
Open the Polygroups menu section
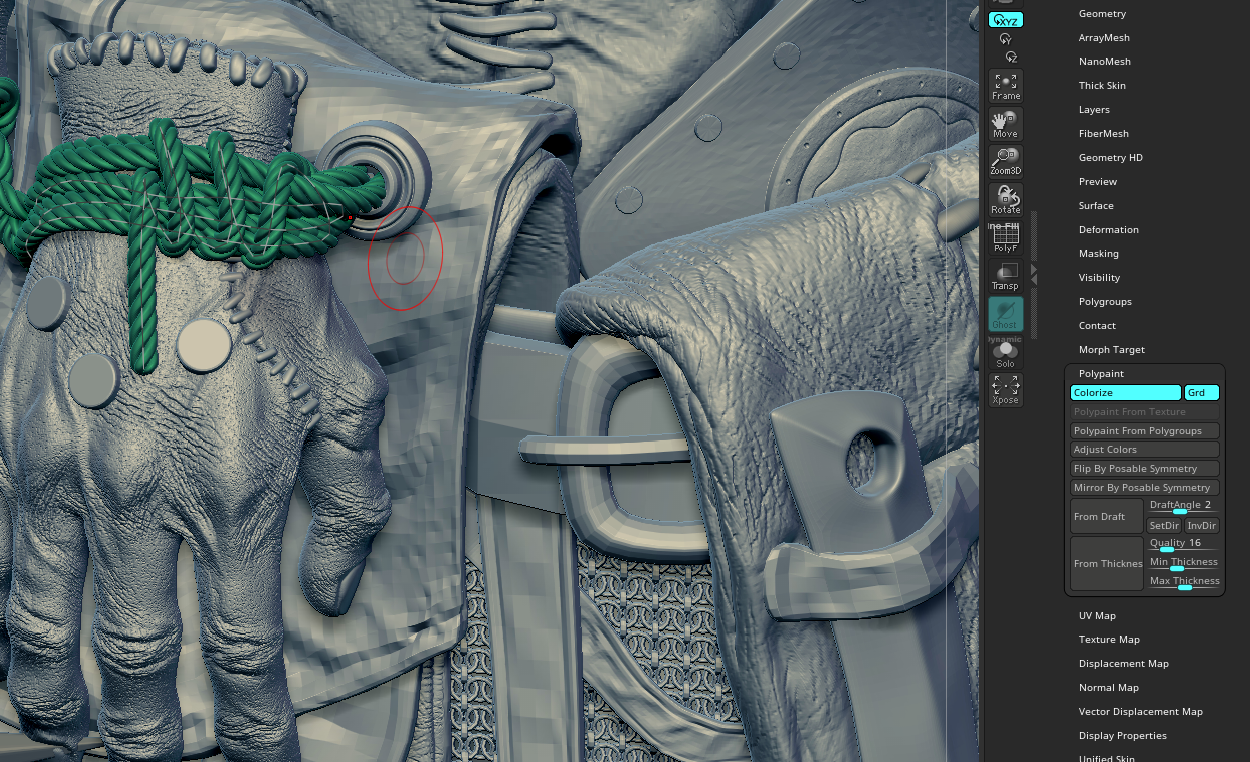[1105, 302]
